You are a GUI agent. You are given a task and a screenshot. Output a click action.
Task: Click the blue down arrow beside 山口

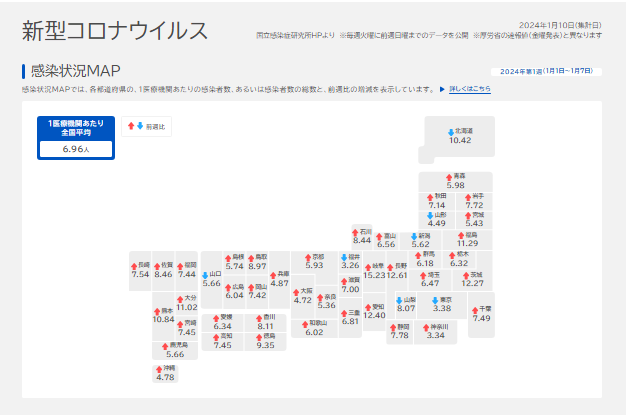(205, 274)
